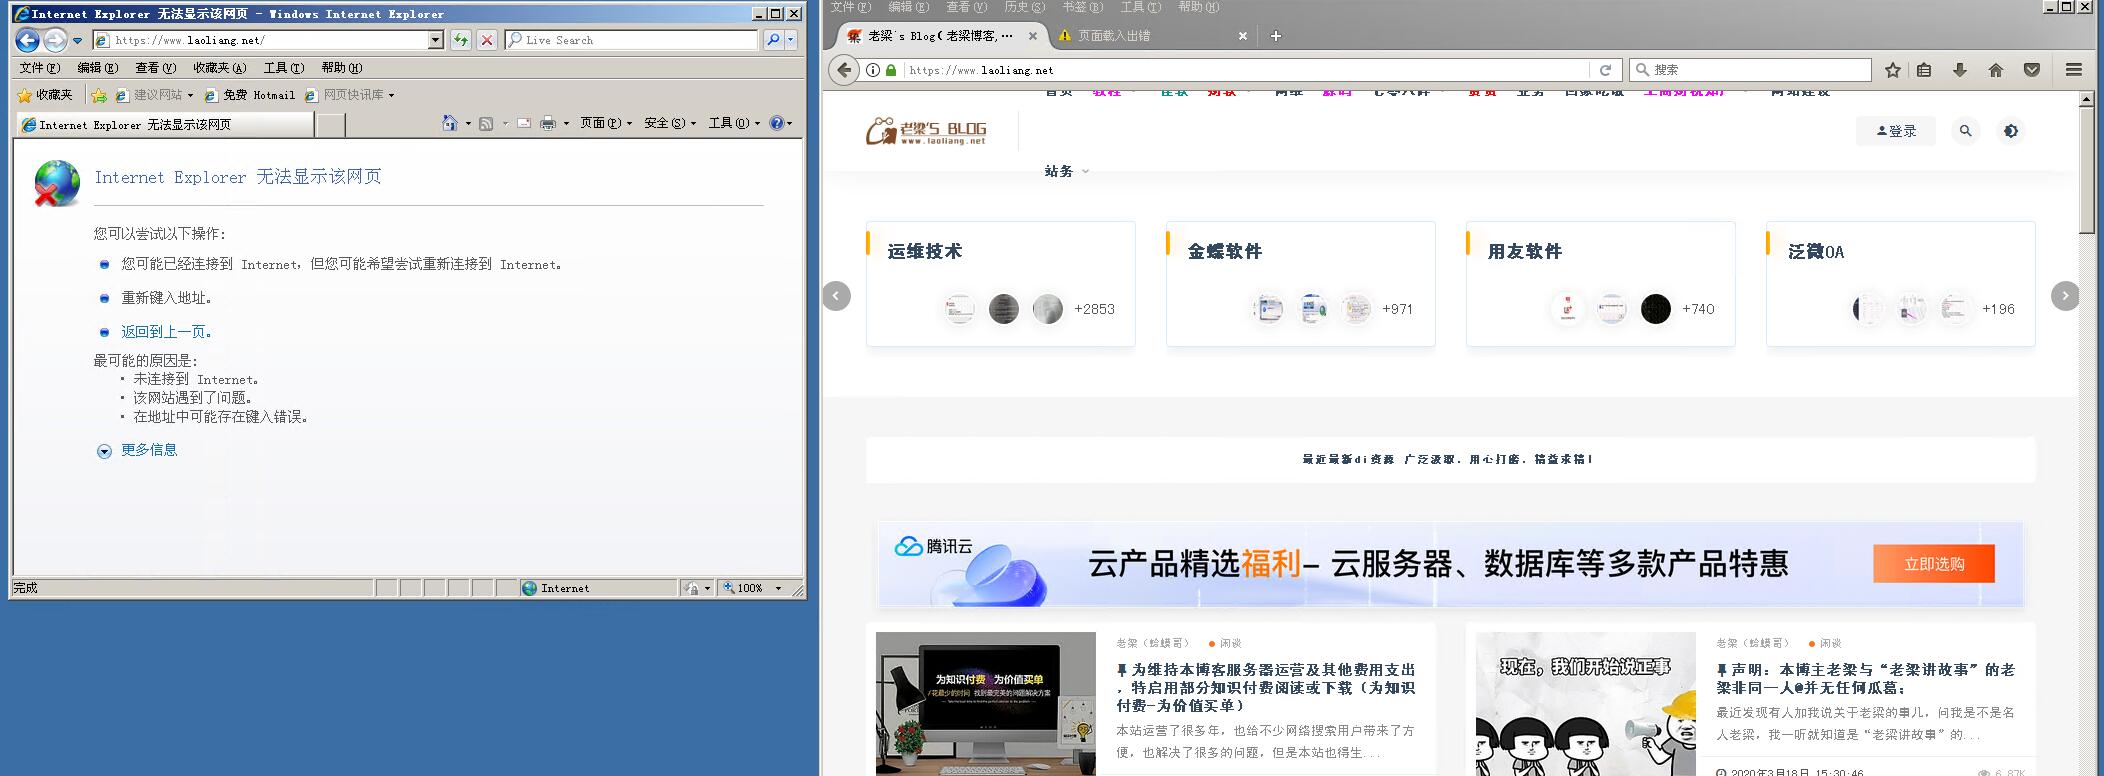
Task: Click the blog search magnifier icon
Action: point(1965,131)
